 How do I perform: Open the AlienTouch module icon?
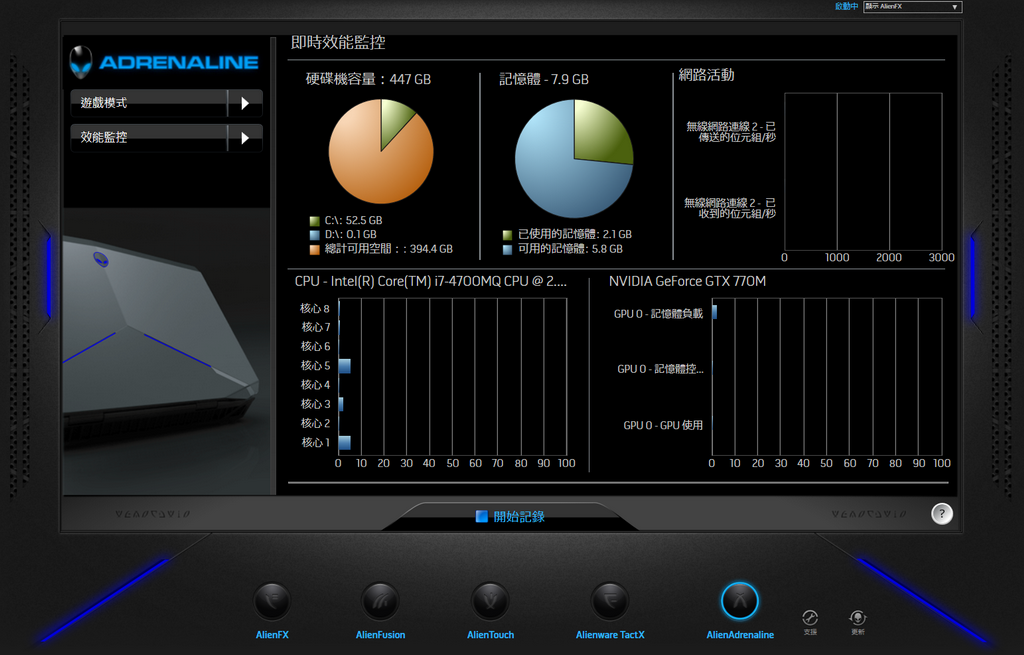tap(490, 601)
